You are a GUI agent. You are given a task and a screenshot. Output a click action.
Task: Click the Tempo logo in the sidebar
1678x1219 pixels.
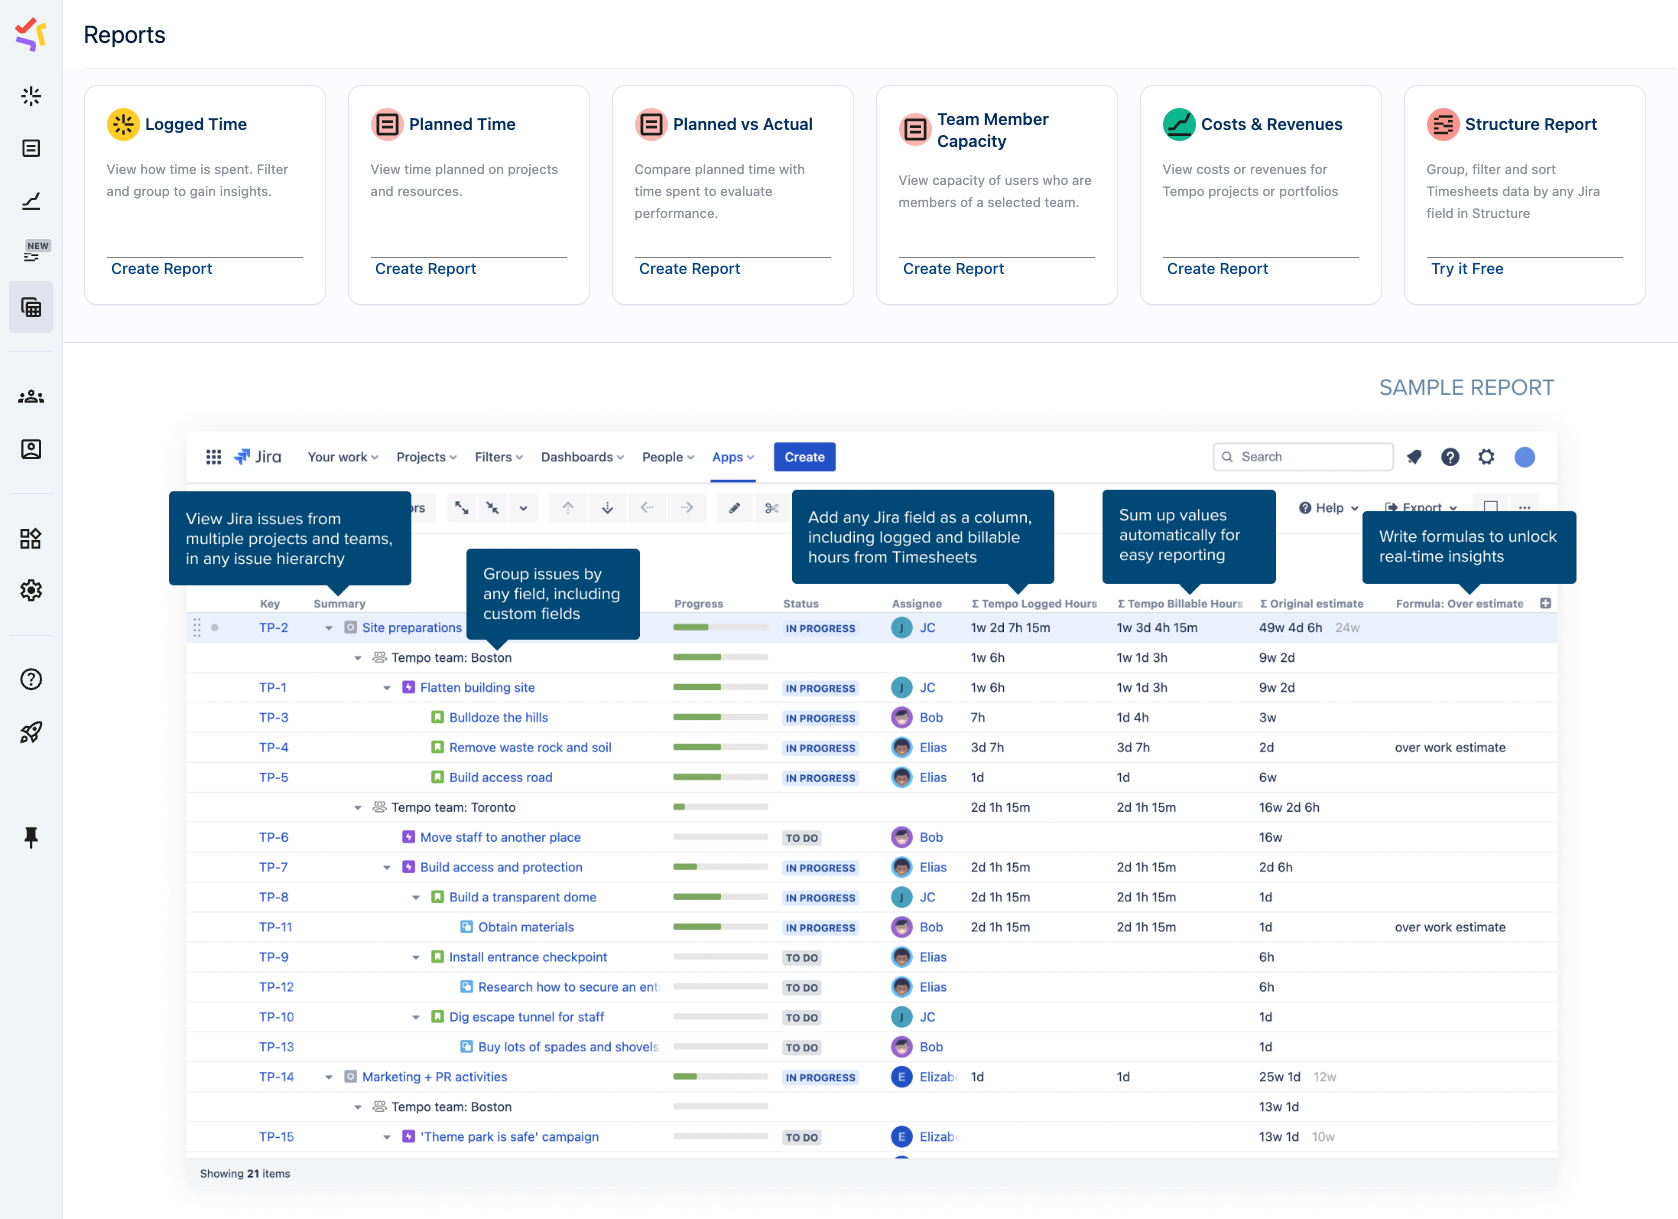(x=31, y=34)
